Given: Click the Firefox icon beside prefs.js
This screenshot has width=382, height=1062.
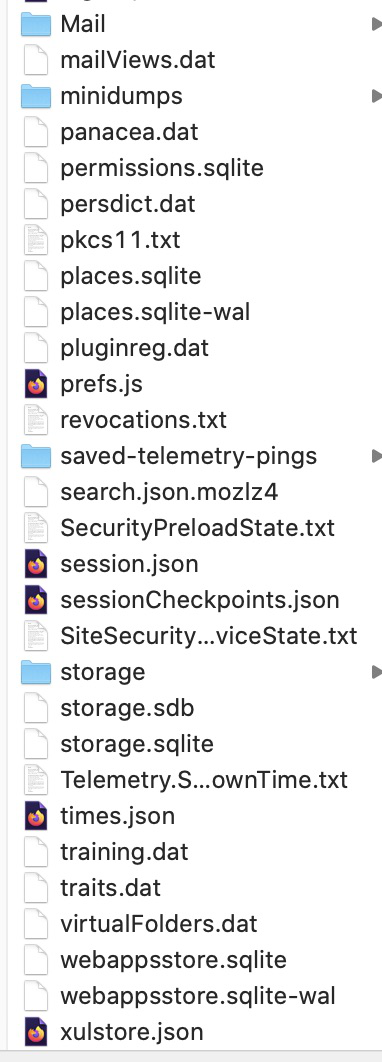Looking at the screenshot, I should coord(36,384).
